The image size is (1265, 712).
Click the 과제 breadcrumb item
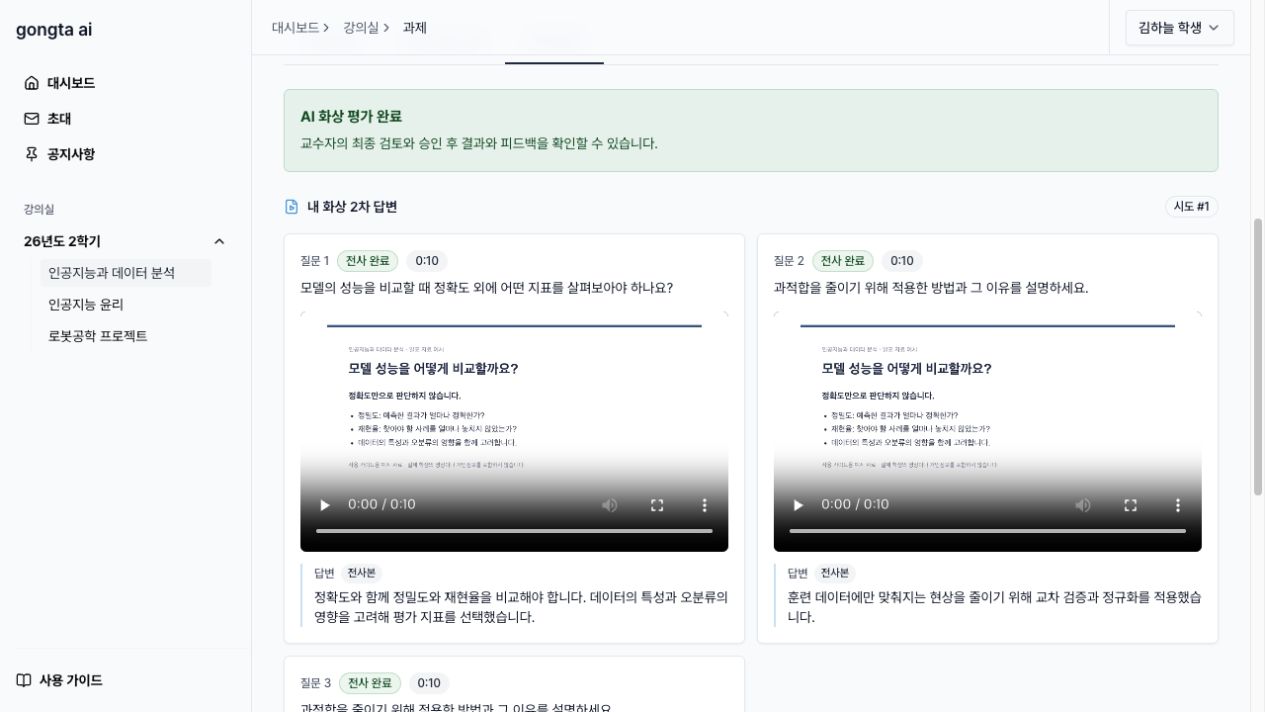[x=415, y=28]
